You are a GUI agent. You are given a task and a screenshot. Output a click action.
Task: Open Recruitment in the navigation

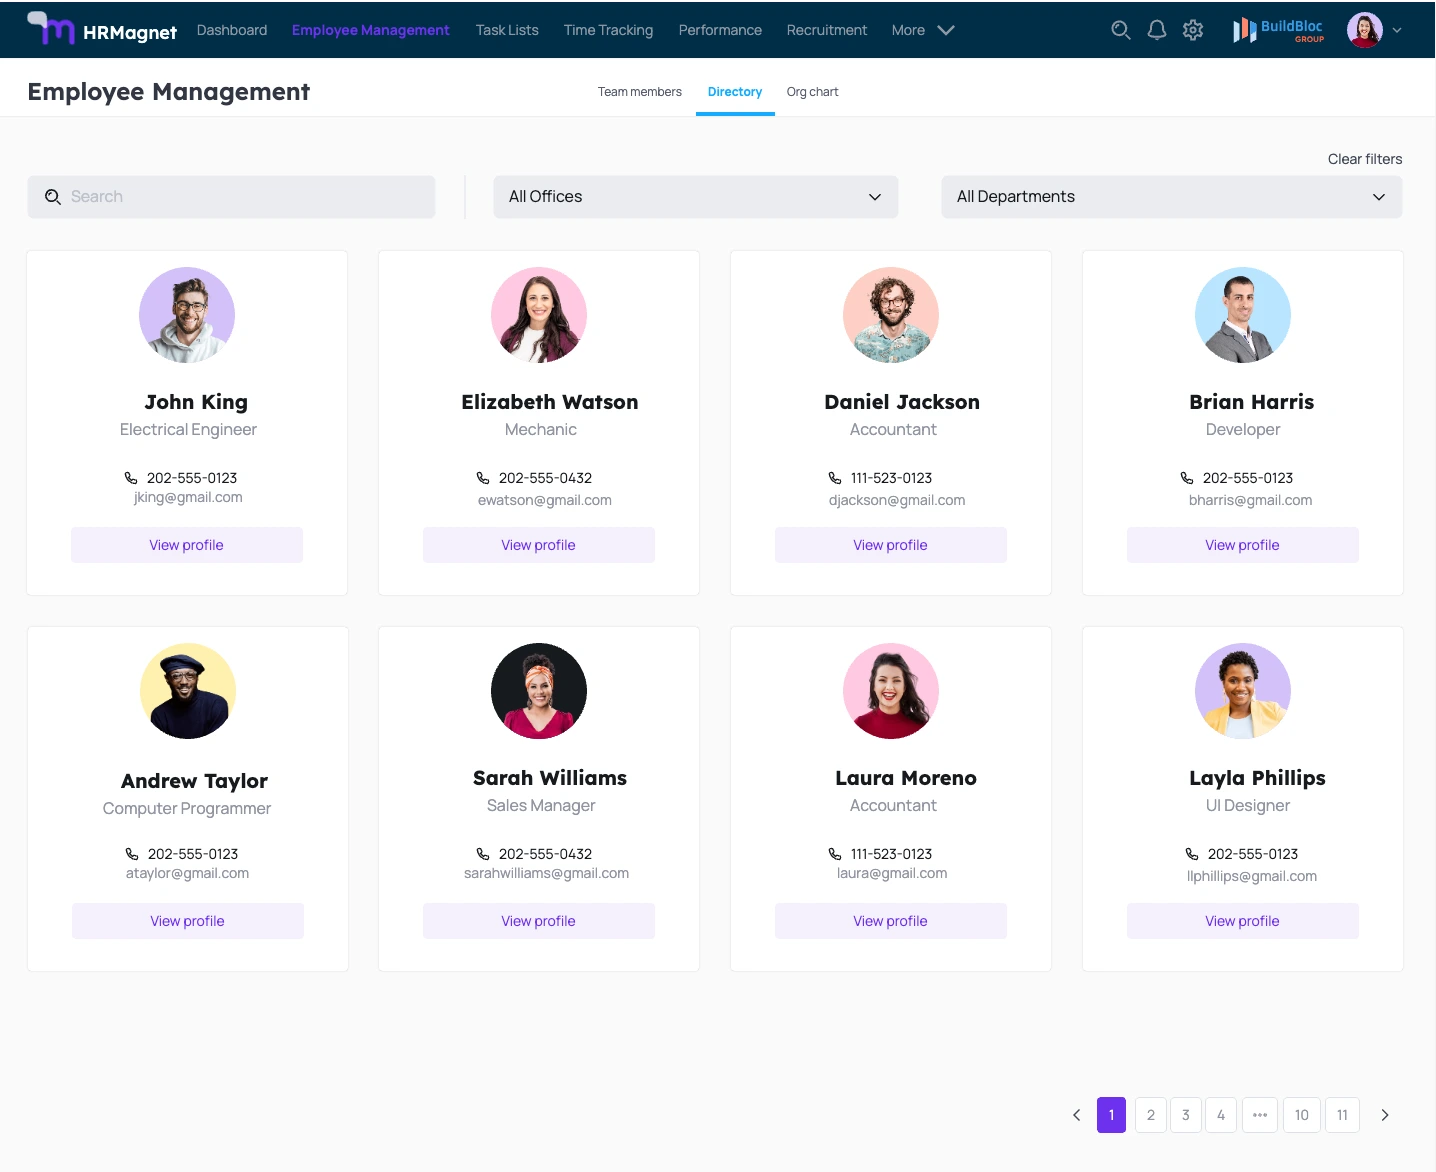[827, 30]
